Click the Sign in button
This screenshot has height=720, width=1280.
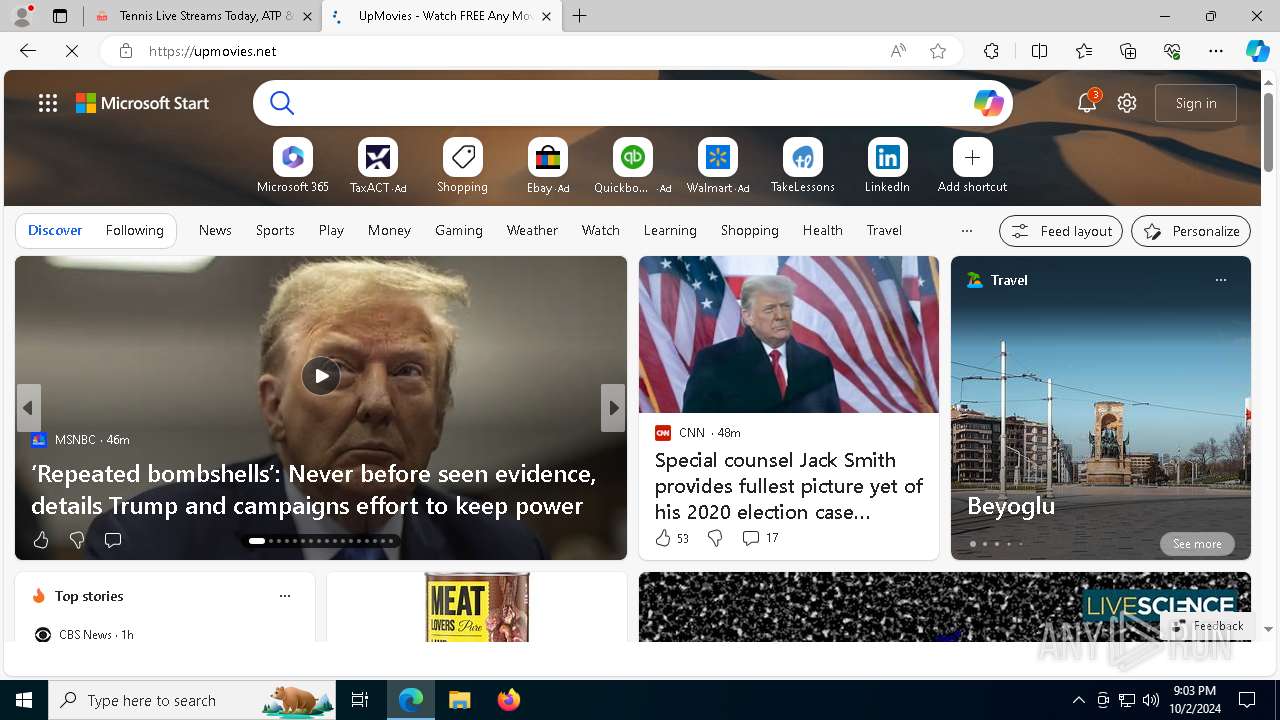pyautogui.click(x=1196, y=103)
